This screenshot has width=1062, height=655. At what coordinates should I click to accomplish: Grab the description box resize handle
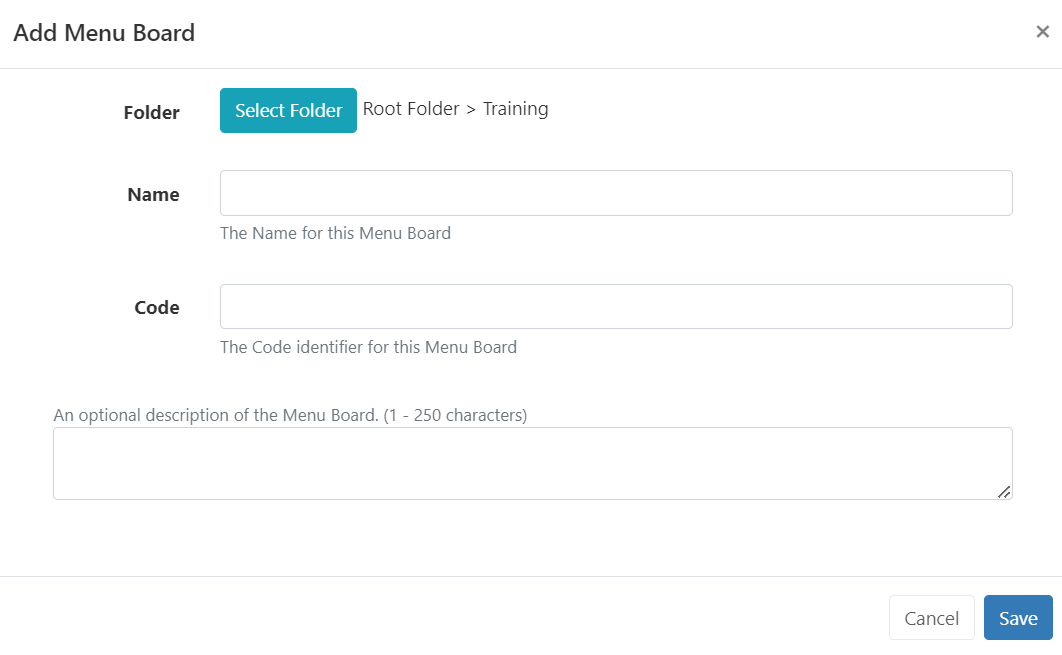(x=1004, y=491)
